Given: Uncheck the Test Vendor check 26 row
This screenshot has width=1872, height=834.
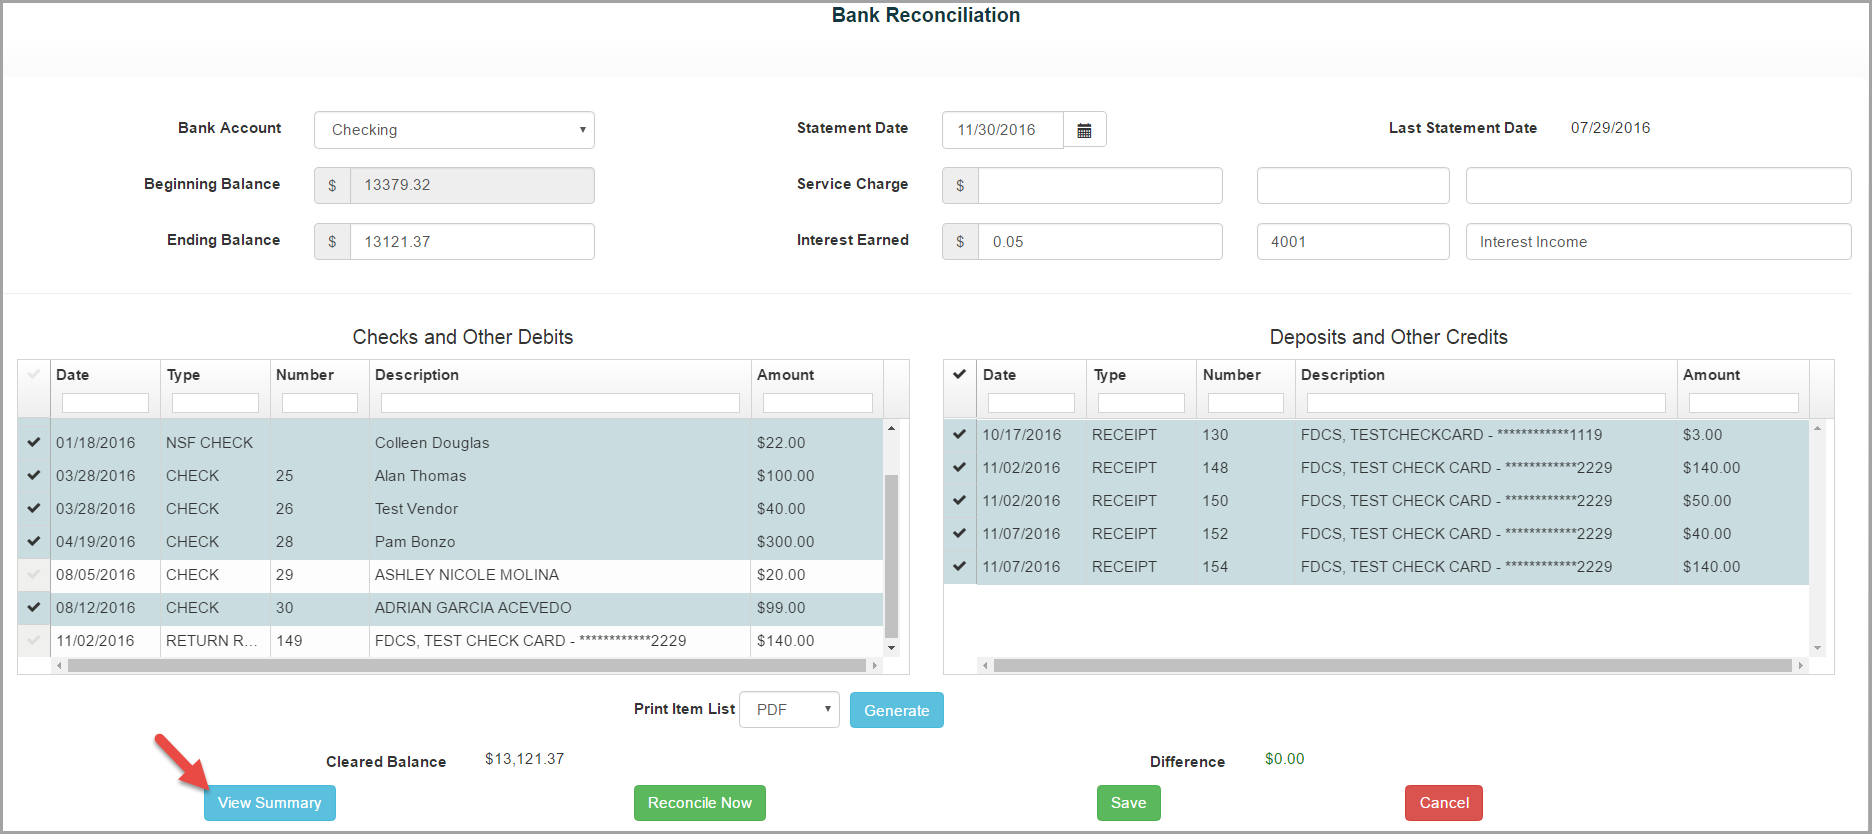Looking at the screenshot, I should pyautogui.click(x=34, y=508).
